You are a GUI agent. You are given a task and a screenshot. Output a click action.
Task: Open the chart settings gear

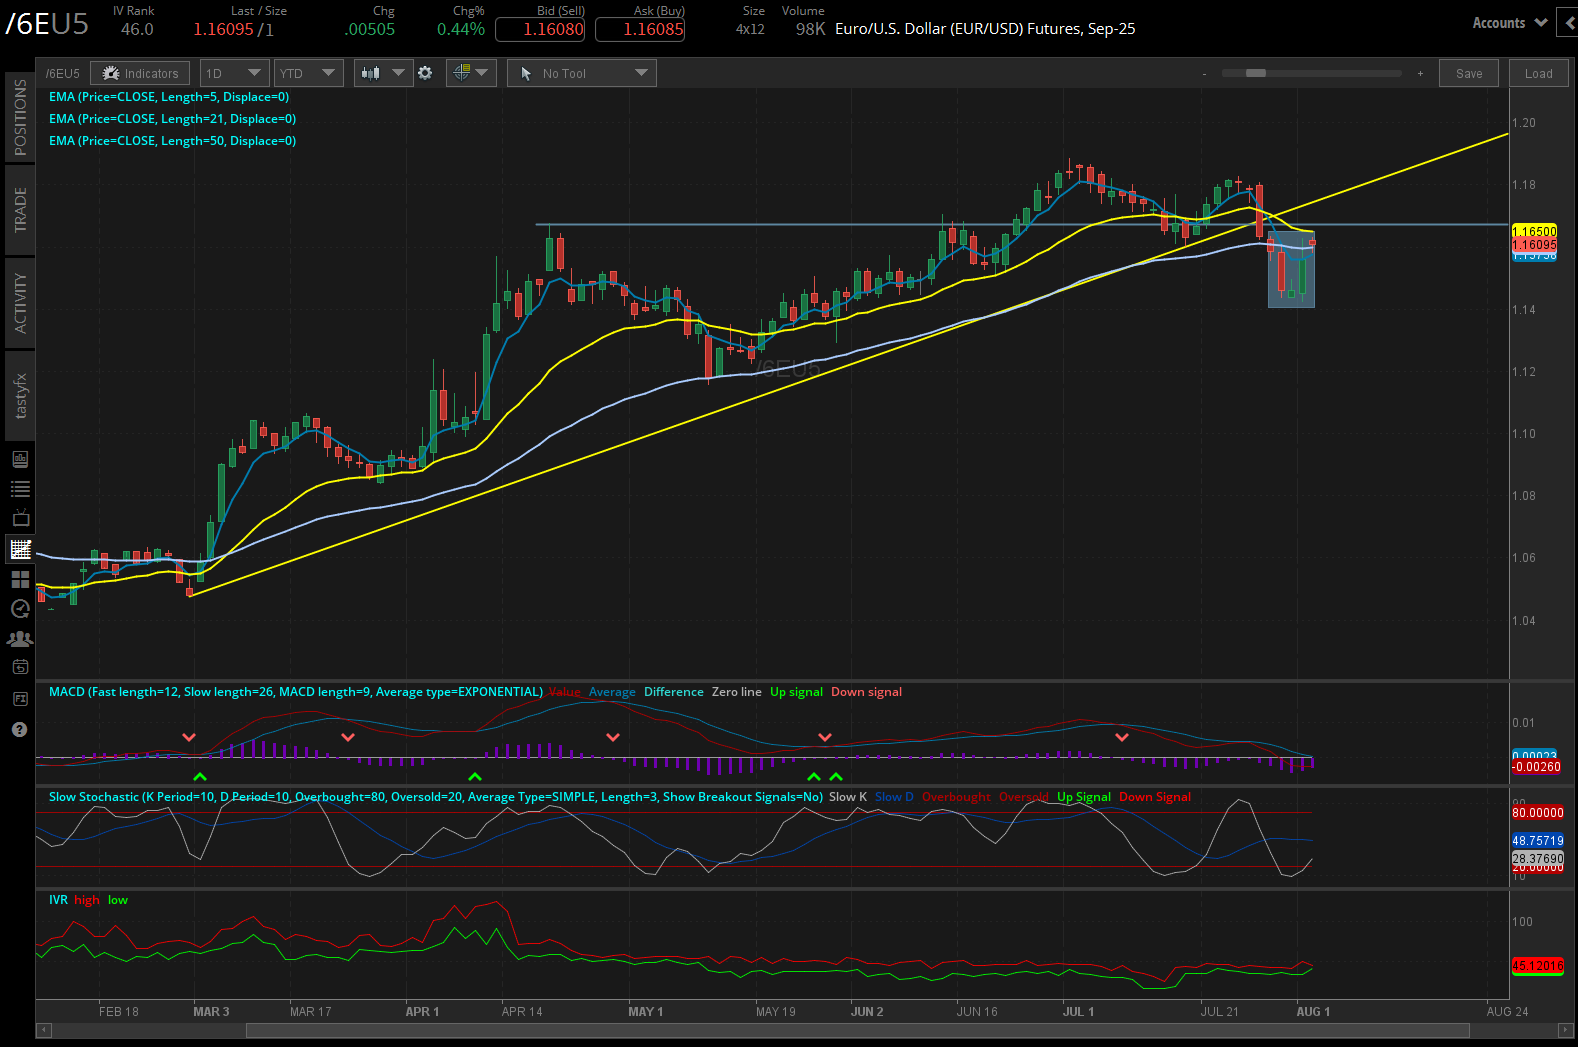point(425,73)
